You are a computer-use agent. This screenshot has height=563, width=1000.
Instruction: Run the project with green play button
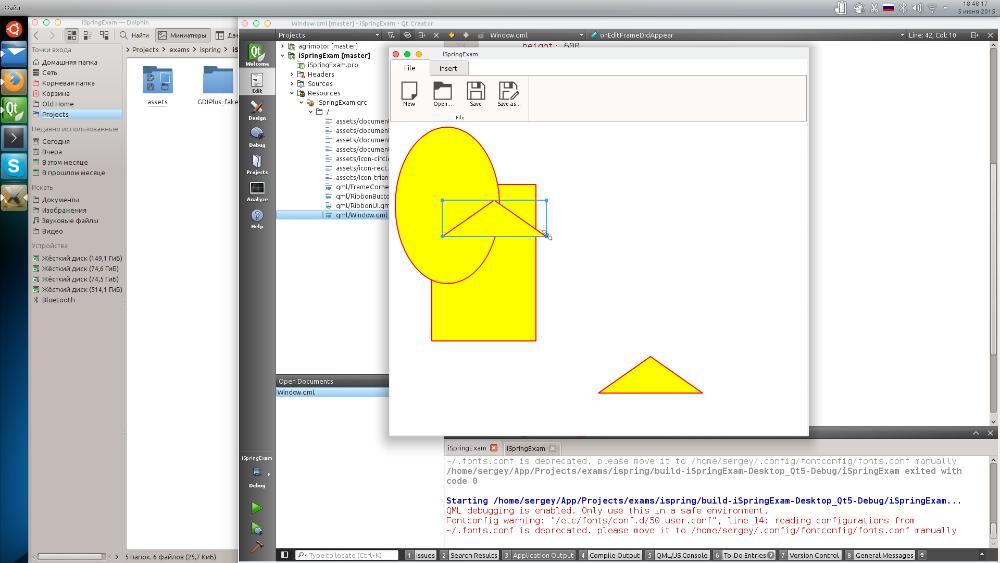[256, 508]
